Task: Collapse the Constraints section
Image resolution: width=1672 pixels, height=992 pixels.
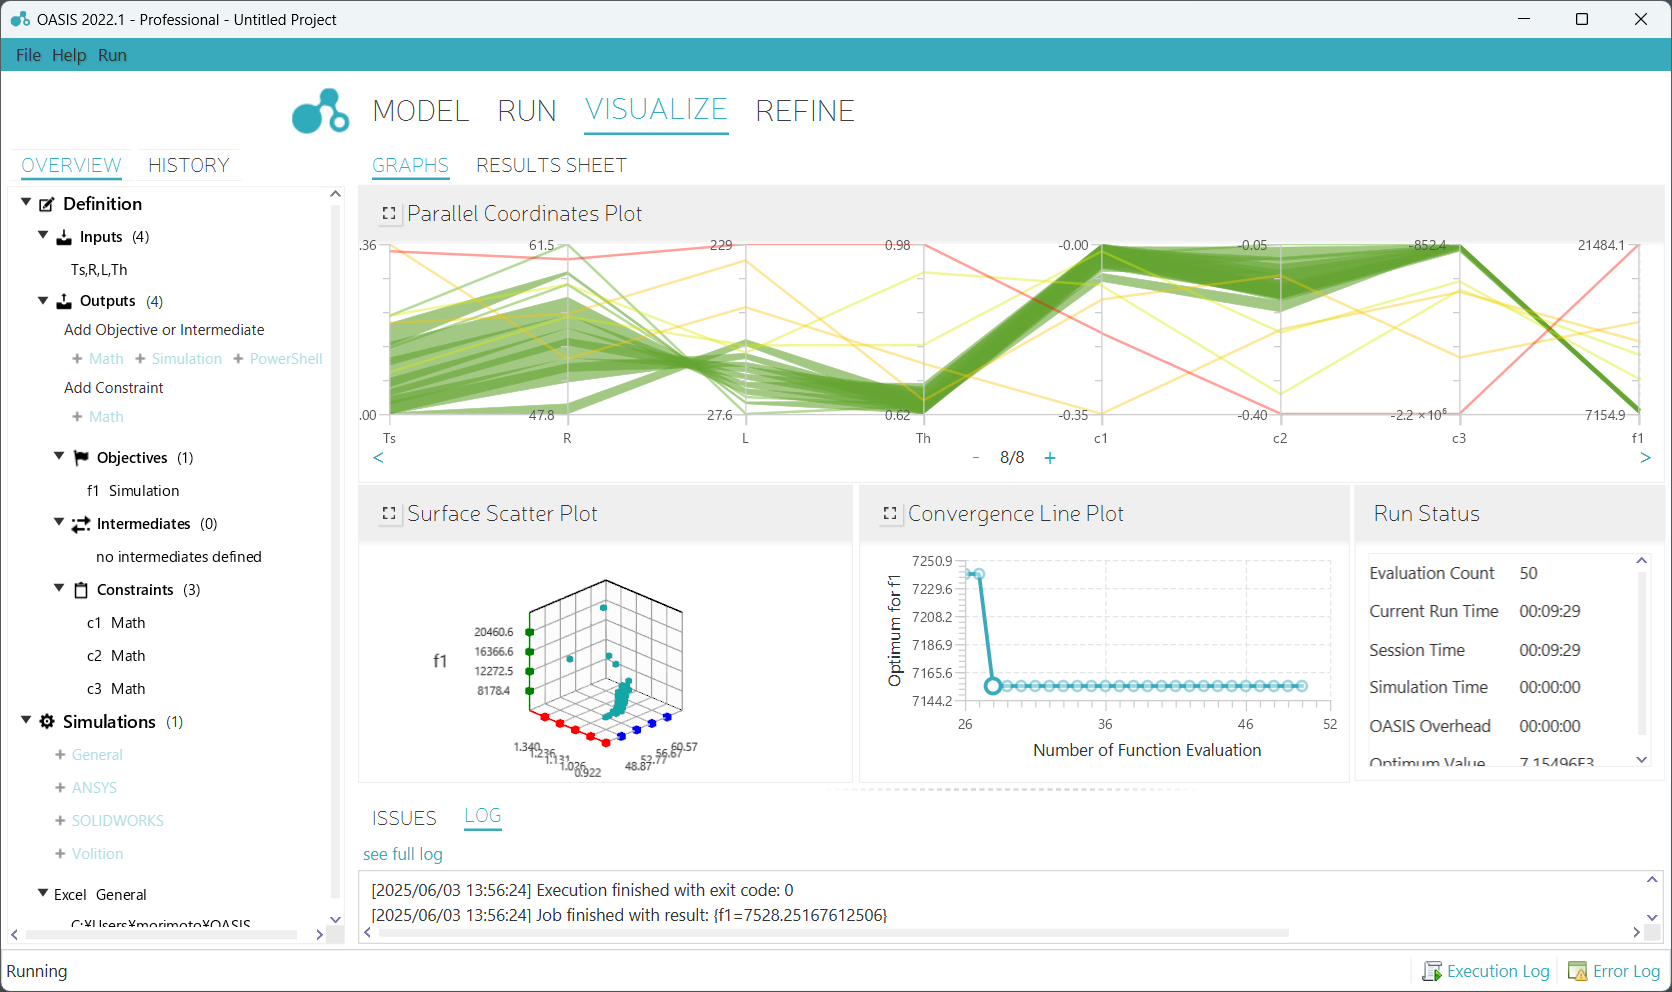Action: pos(59,589)
